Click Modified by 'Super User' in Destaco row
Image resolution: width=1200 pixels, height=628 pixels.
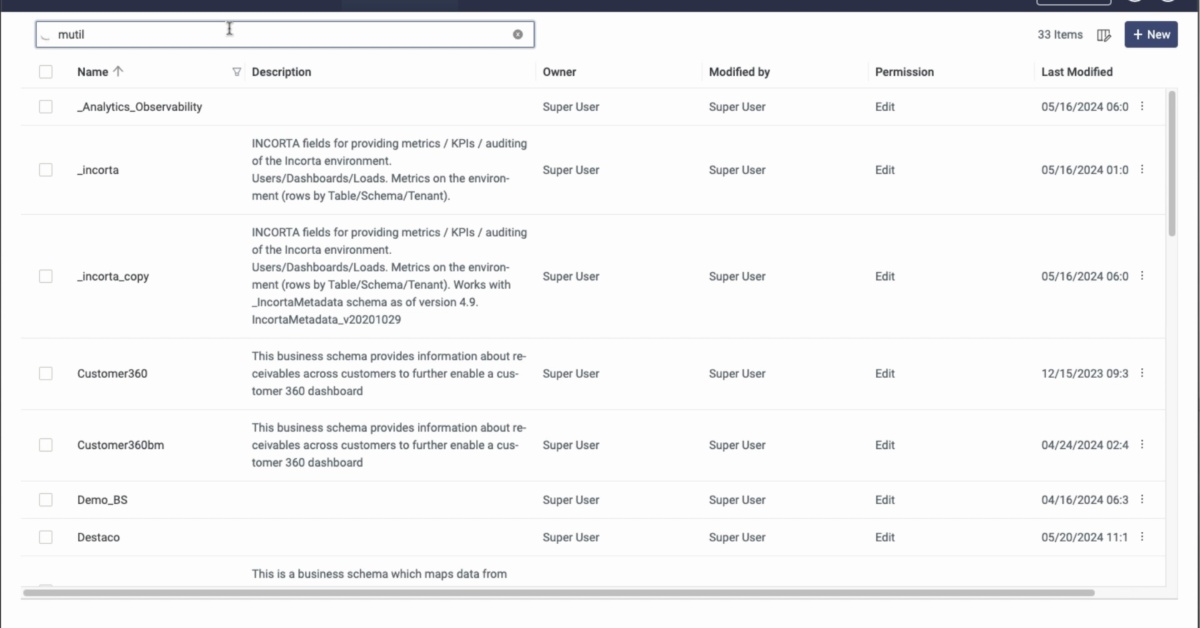click(737, 537)
